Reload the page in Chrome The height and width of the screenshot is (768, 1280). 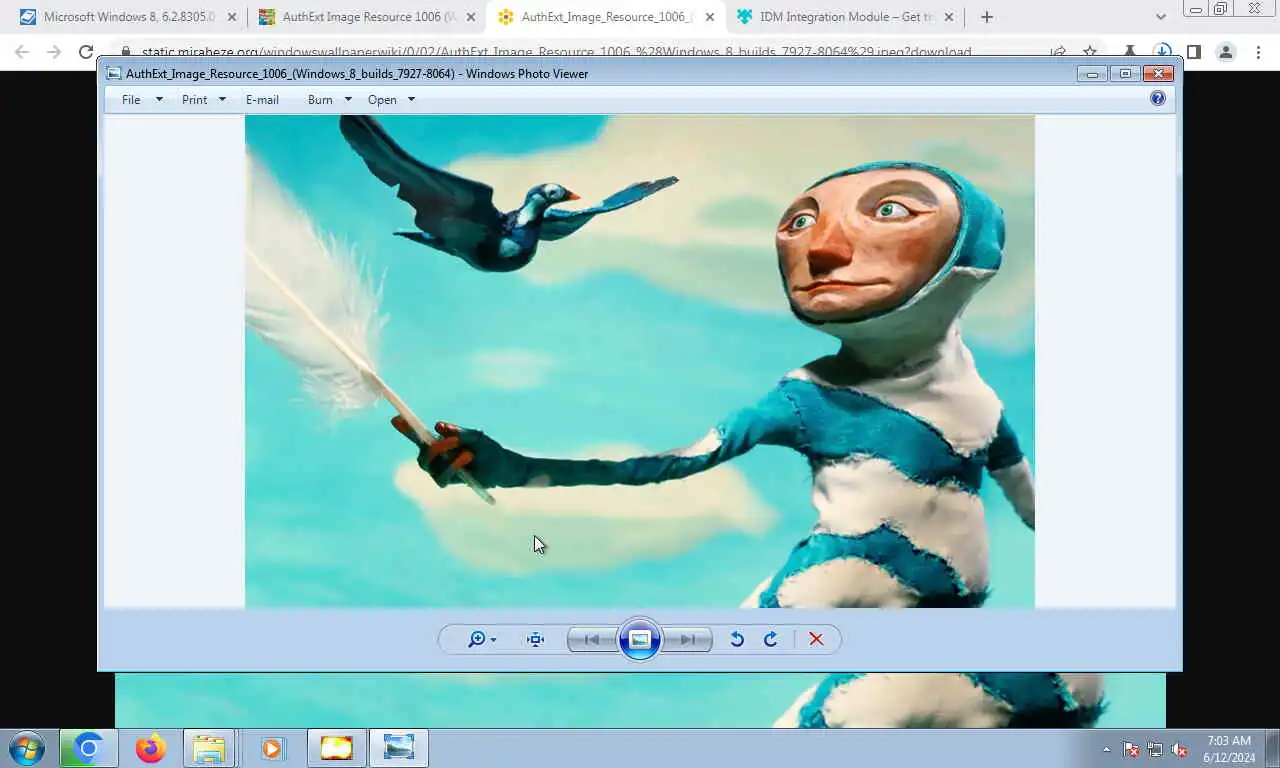[x=86, y=52]
